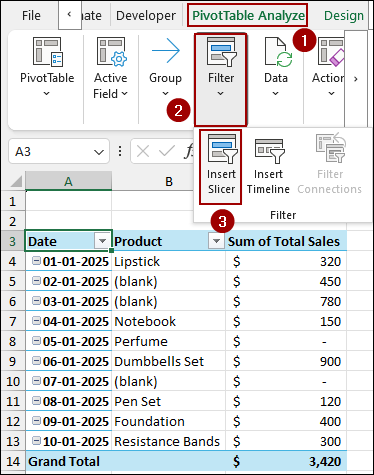The height and width of the screenshot is (475, 374).
Task: Click the Grand Total label cell
Action: pos(68,461)
